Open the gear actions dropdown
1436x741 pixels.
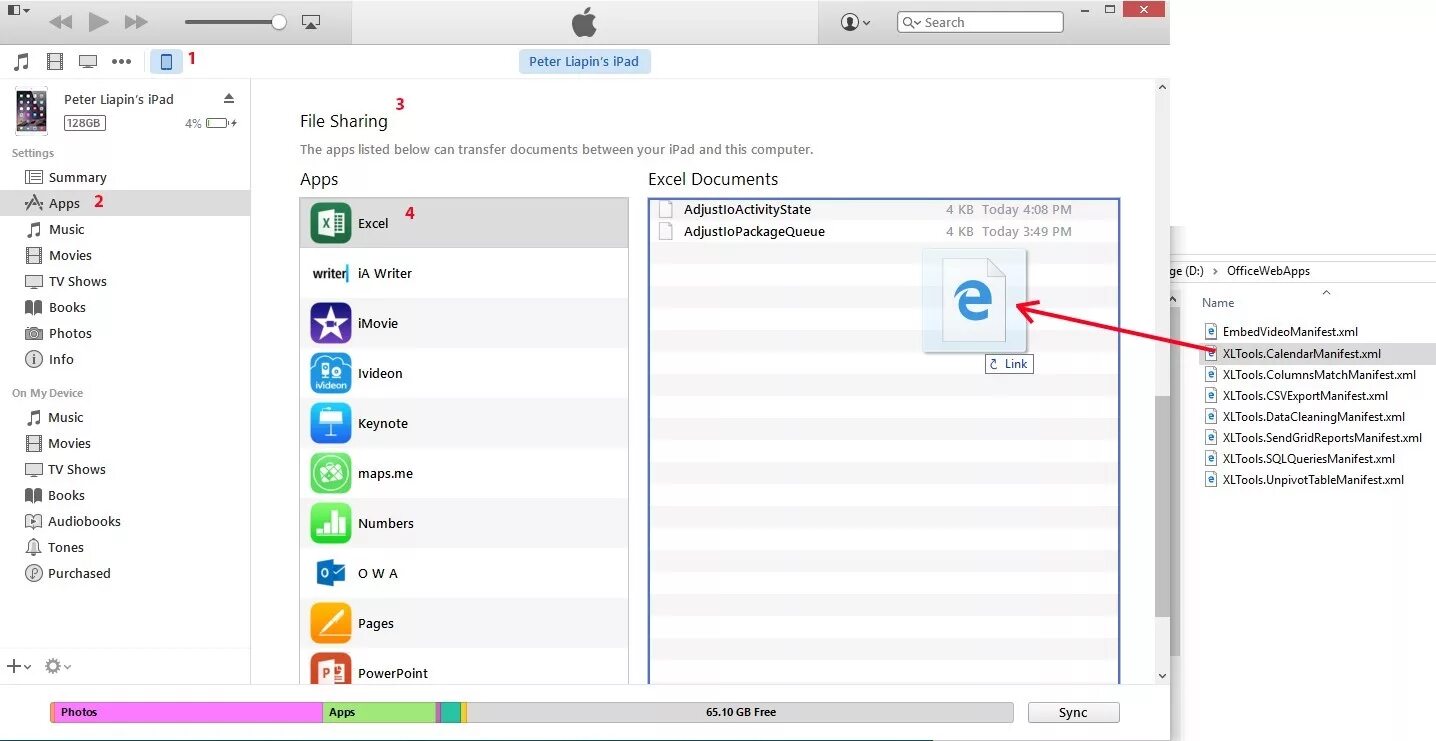(58, 666)
